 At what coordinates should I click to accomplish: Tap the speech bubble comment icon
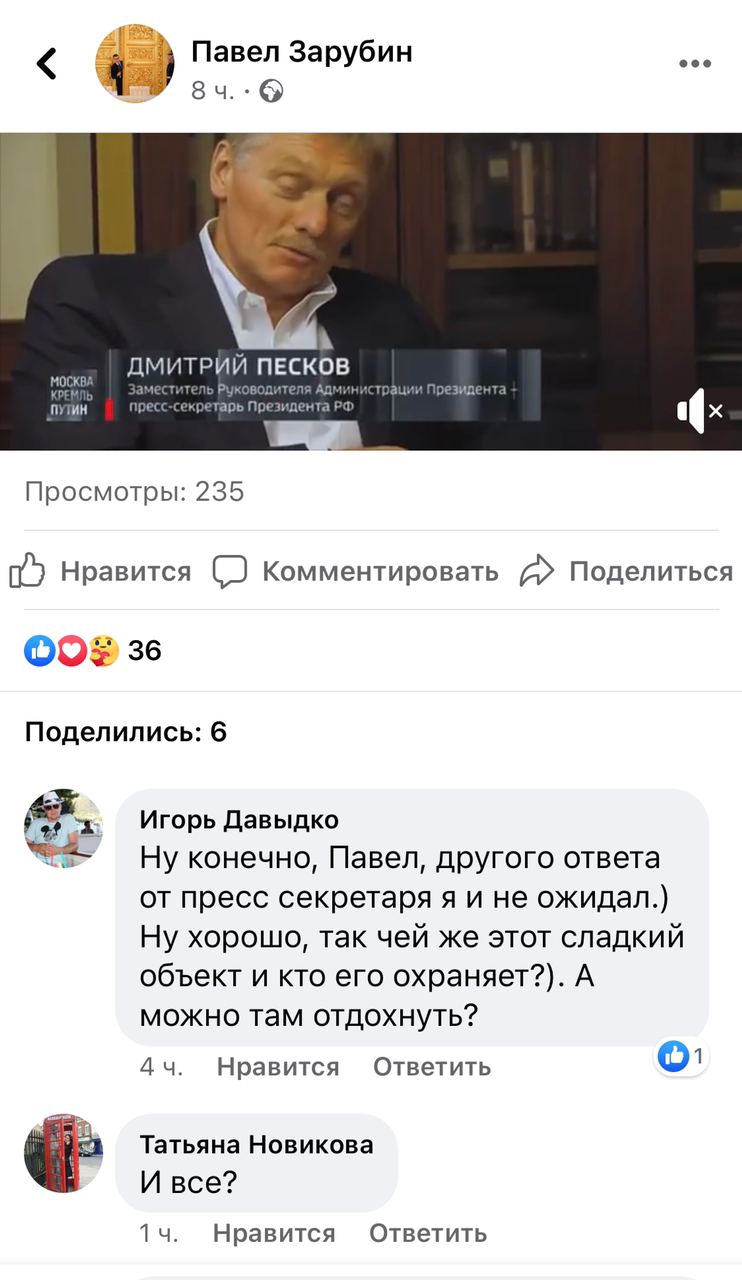click(230, 571)
